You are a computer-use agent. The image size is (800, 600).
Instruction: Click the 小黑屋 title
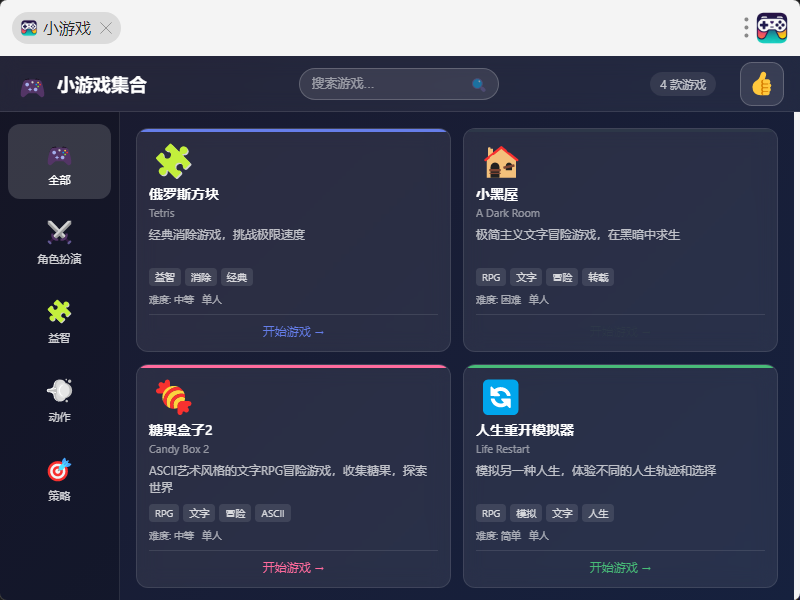[497, 194]
